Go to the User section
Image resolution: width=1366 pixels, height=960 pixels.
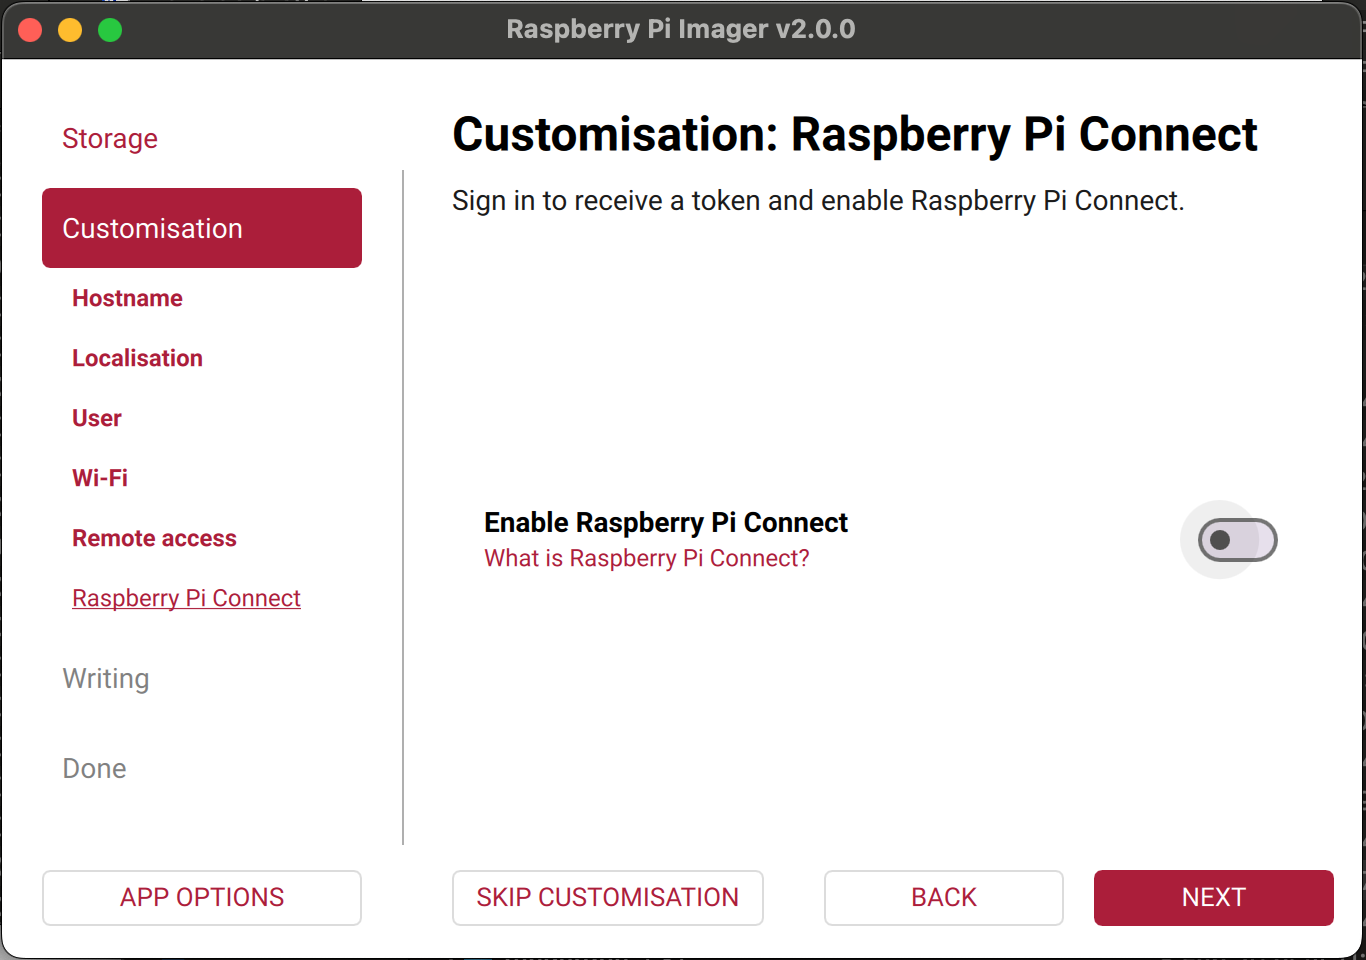pyautogui.click(x=97, y=418)
